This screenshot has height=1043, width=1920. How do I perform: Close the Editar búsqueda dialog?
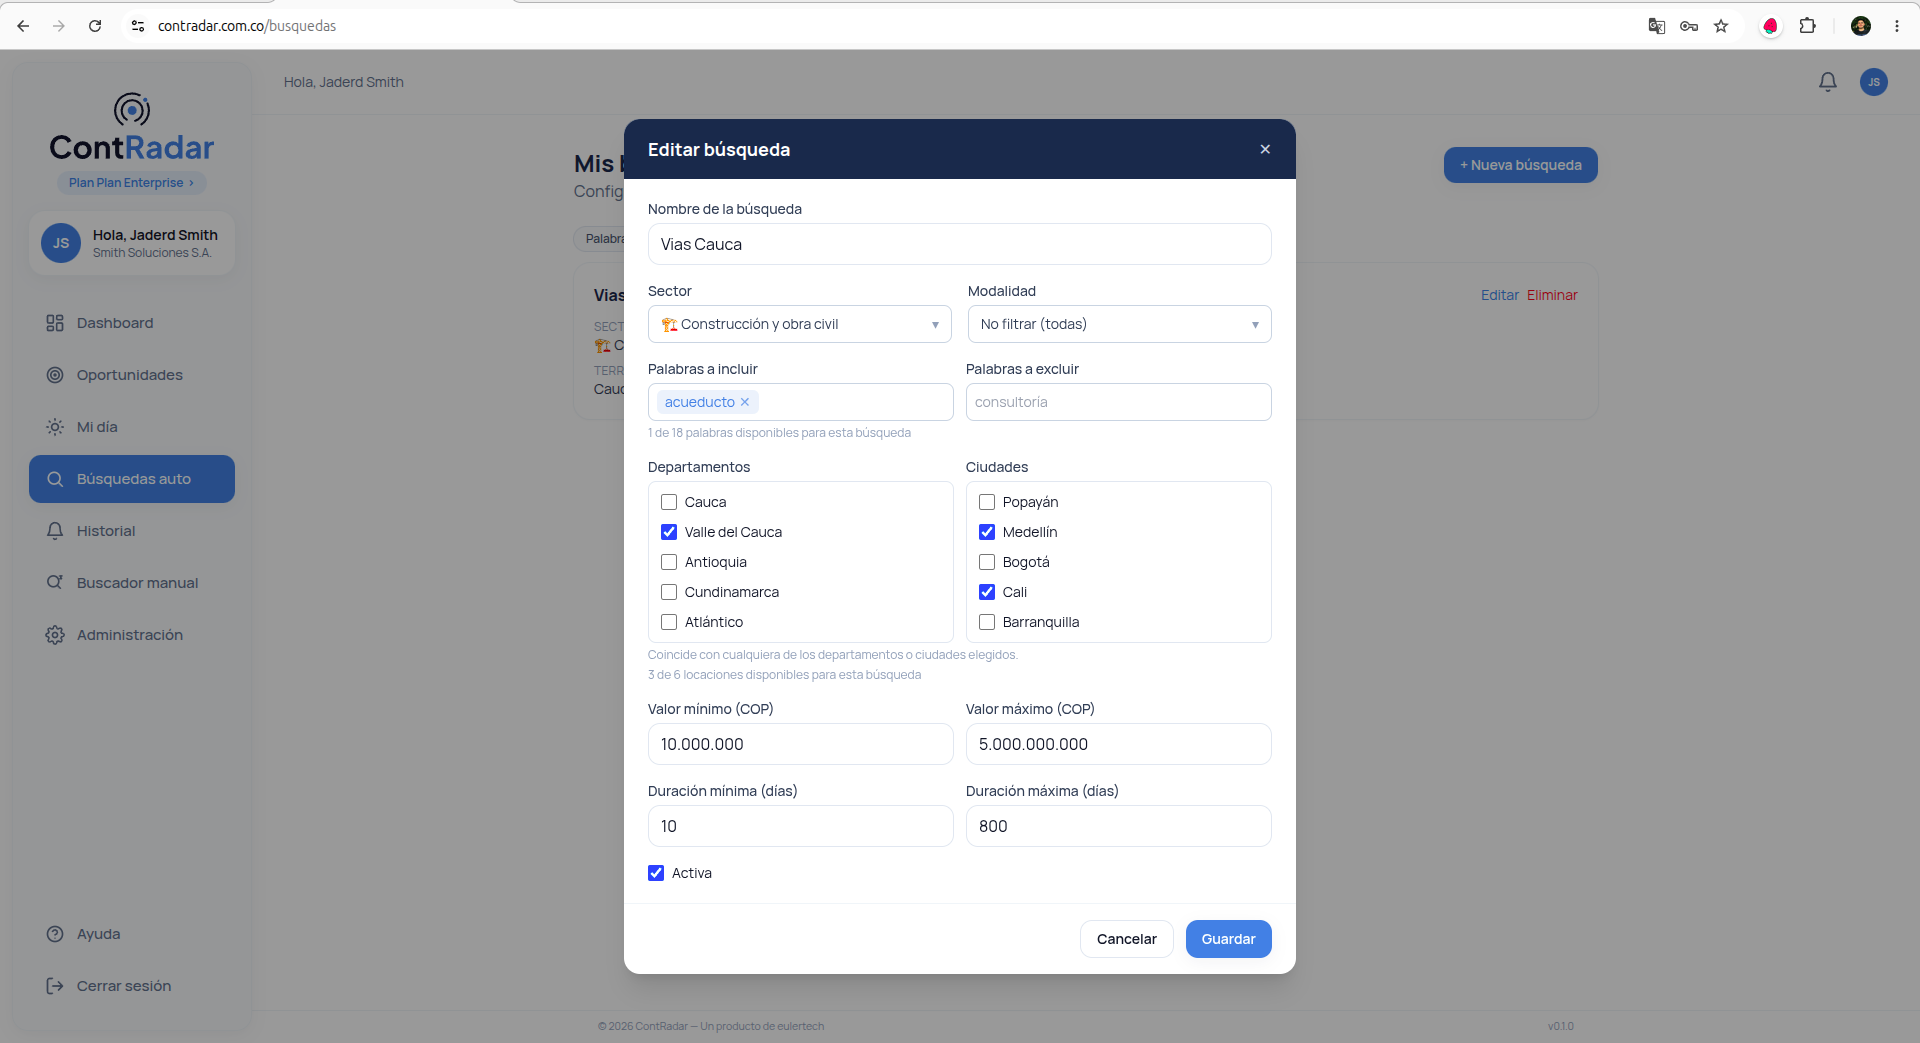tap(1265, 149)
